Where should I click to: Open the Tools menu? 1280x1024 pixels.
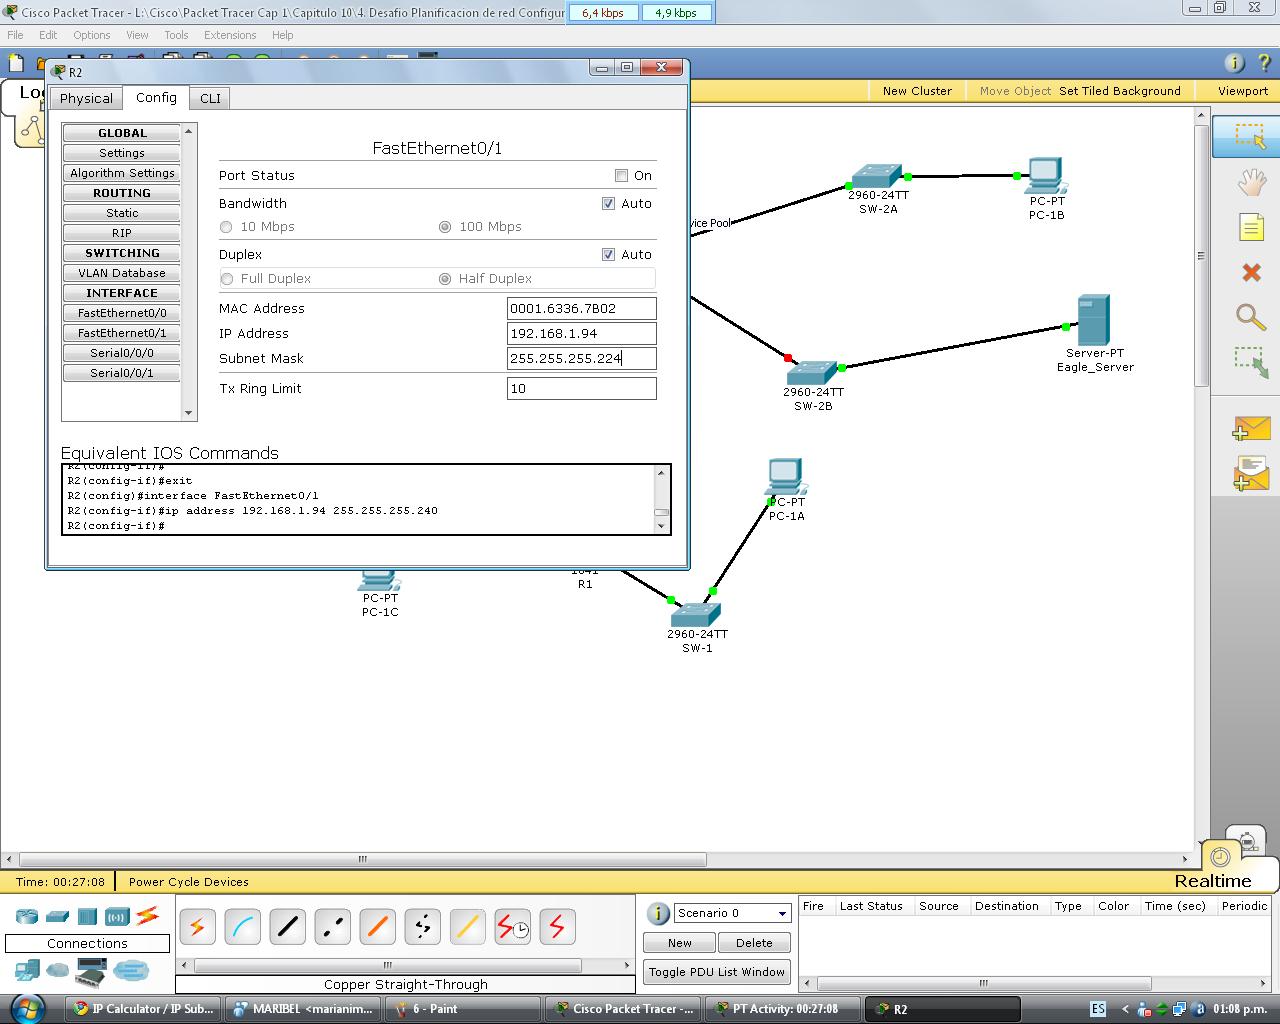[176, 35]
